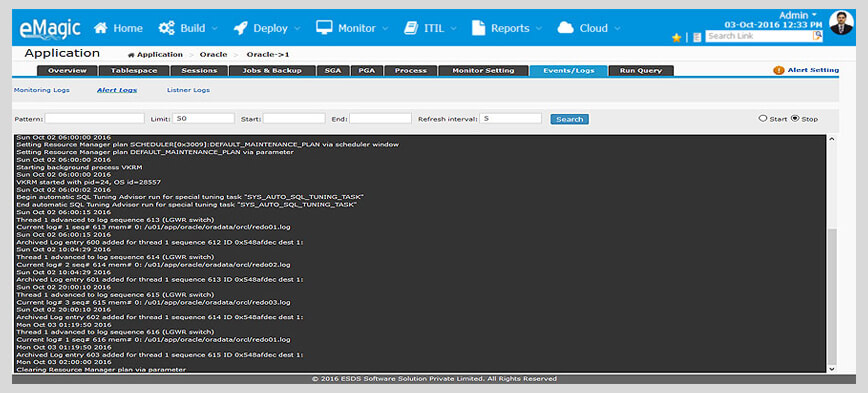The width and height of the screenshot is (868, 393).
Task: Expand the Build menu chevron
Action: tap(214, 29)
